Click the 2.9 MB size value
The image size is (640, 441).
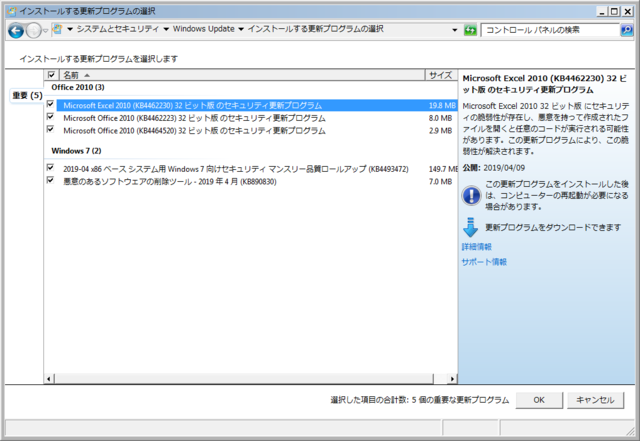440,131
